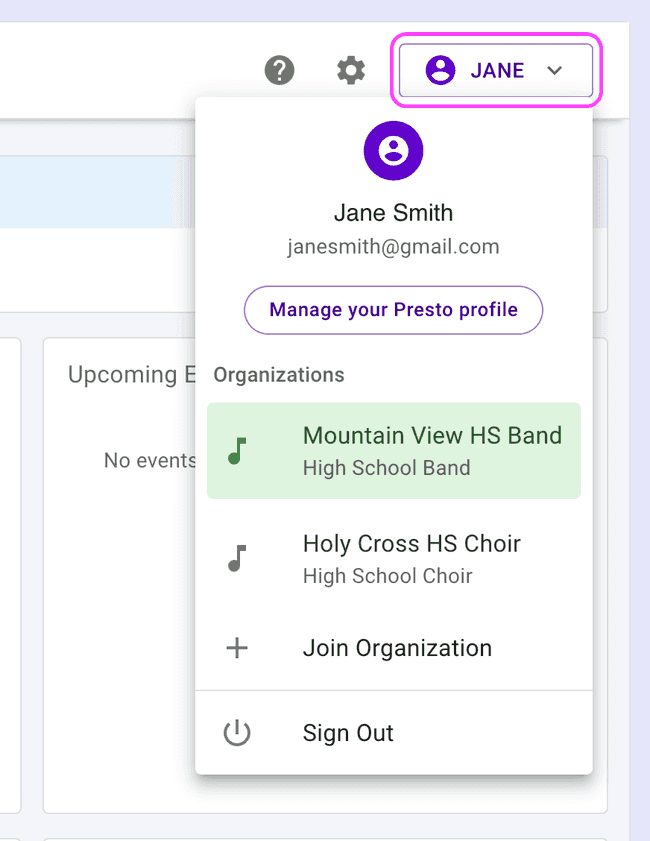Switch to Holy Cross HS Choir

(411, 544)
